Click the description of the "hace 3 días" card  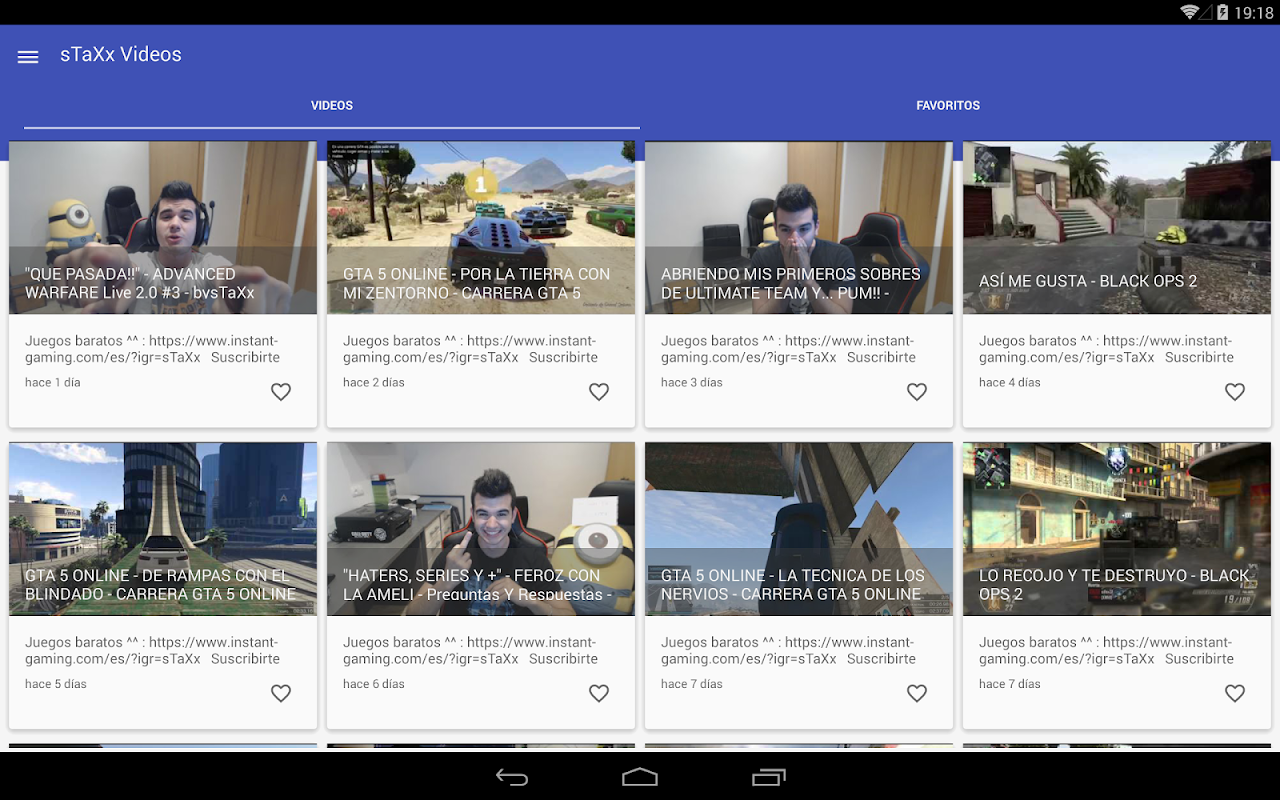coord(788,349)
